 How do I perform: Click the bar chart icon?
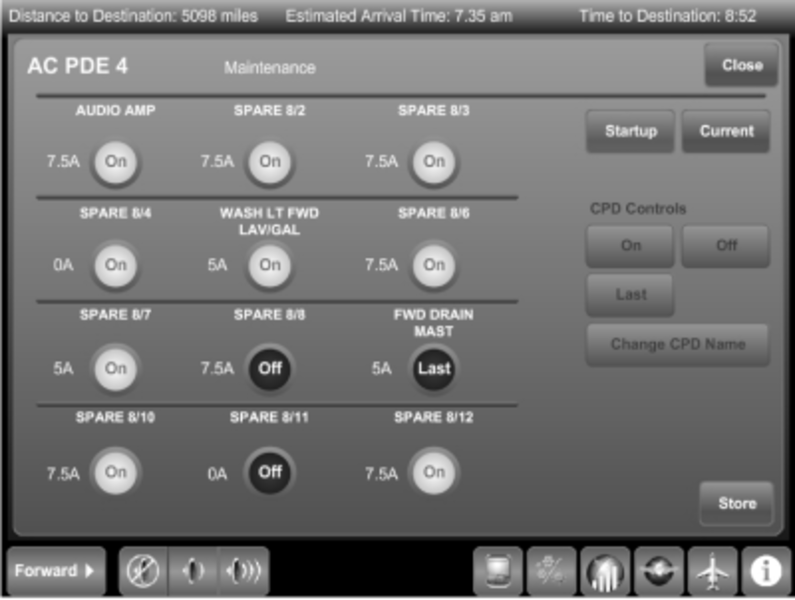tap(605, 572)
